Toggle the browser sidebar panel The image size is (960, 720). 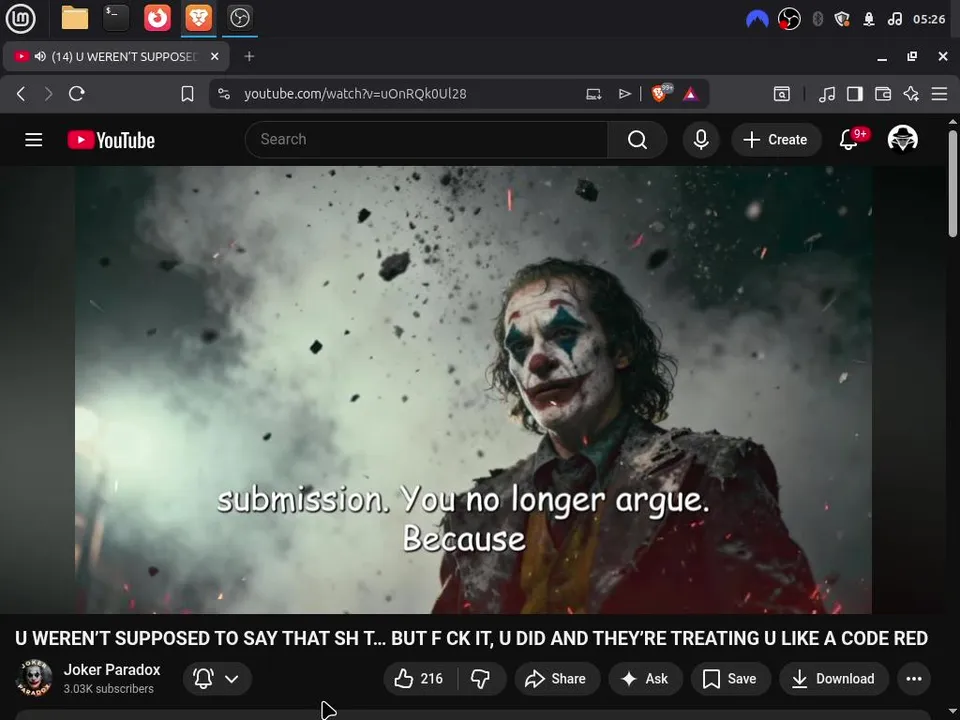click(855, 94)
